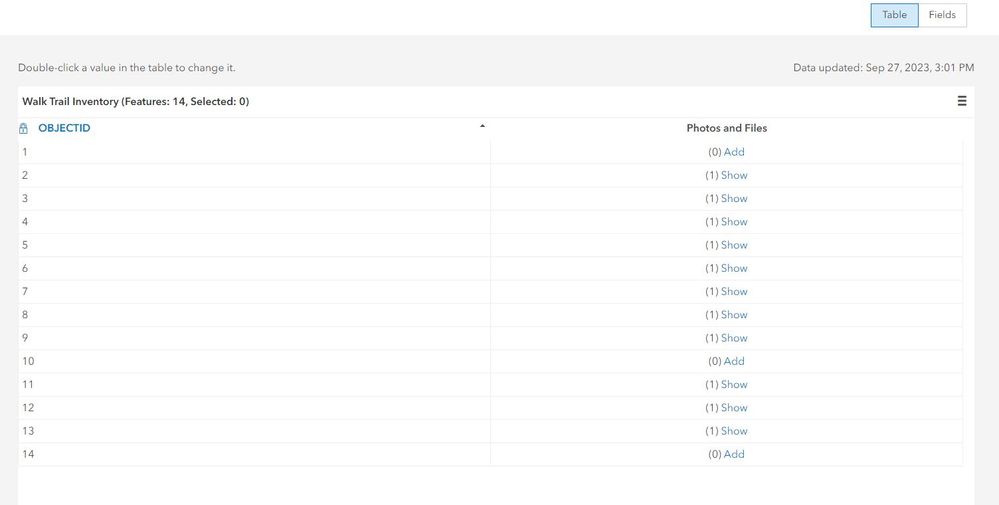Click the Photos and Files column header

pyautogui.click(x=726, y=128)
